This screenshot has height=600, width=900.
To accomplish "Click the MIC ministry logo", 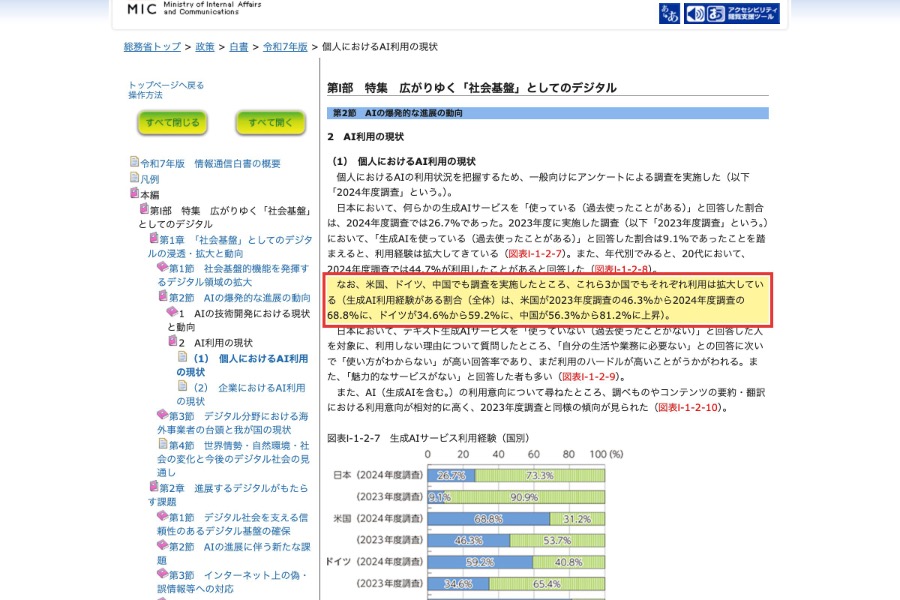I will (194, 8).
